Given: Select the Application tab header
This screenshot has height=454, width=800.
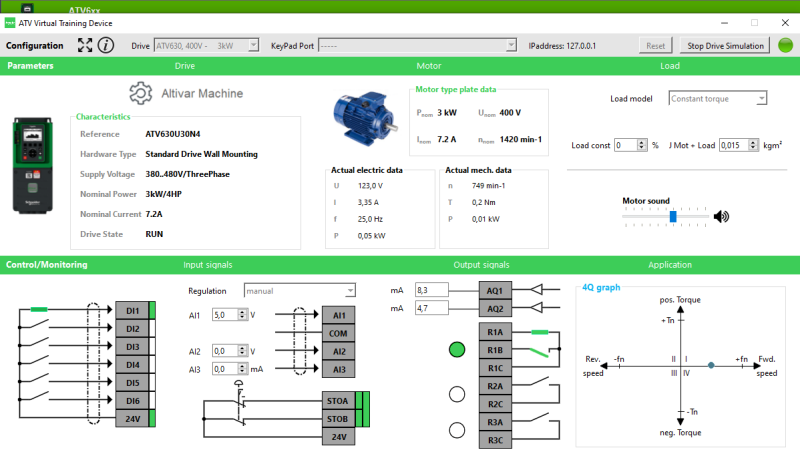Looking at the screenshot, I should pos(669,265).
